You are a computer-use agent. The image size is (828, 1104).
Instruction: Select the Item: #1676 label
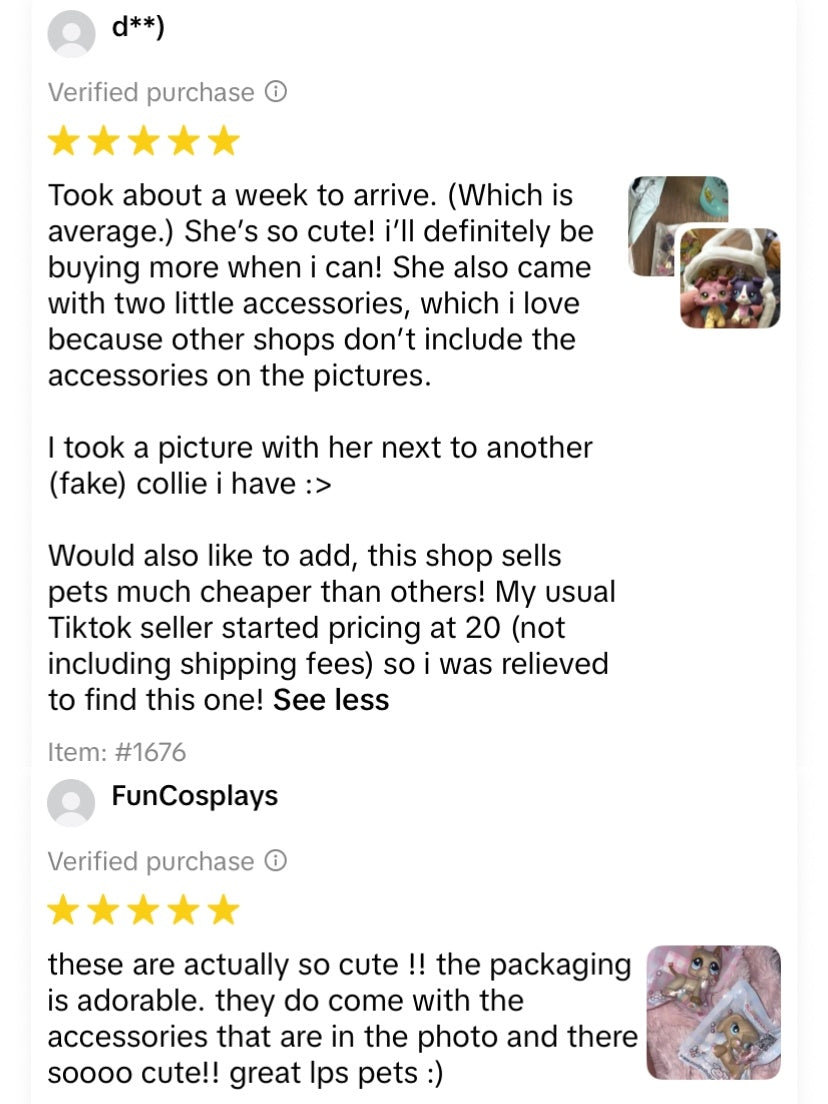coord(117,751)
